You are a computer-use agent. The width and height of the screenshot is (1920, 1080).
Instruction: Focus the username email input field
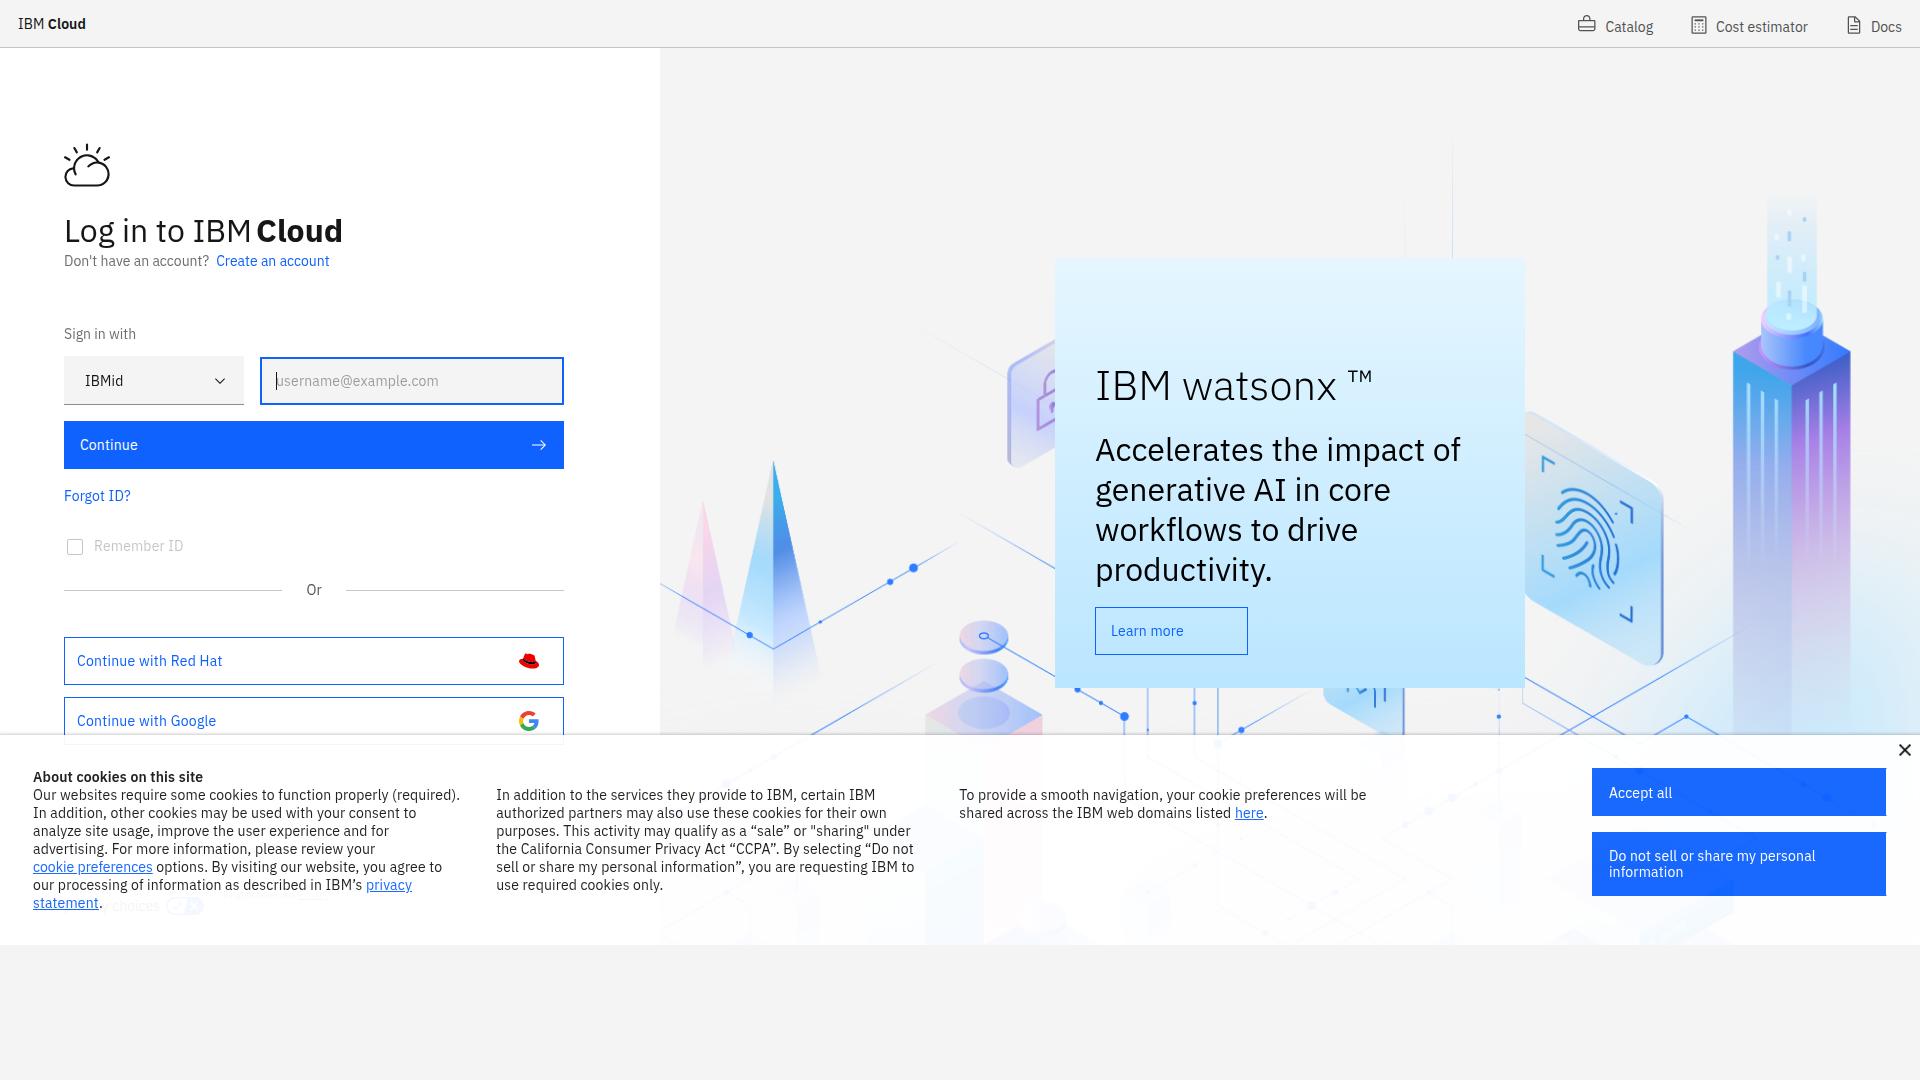click(x=412, y=381)
